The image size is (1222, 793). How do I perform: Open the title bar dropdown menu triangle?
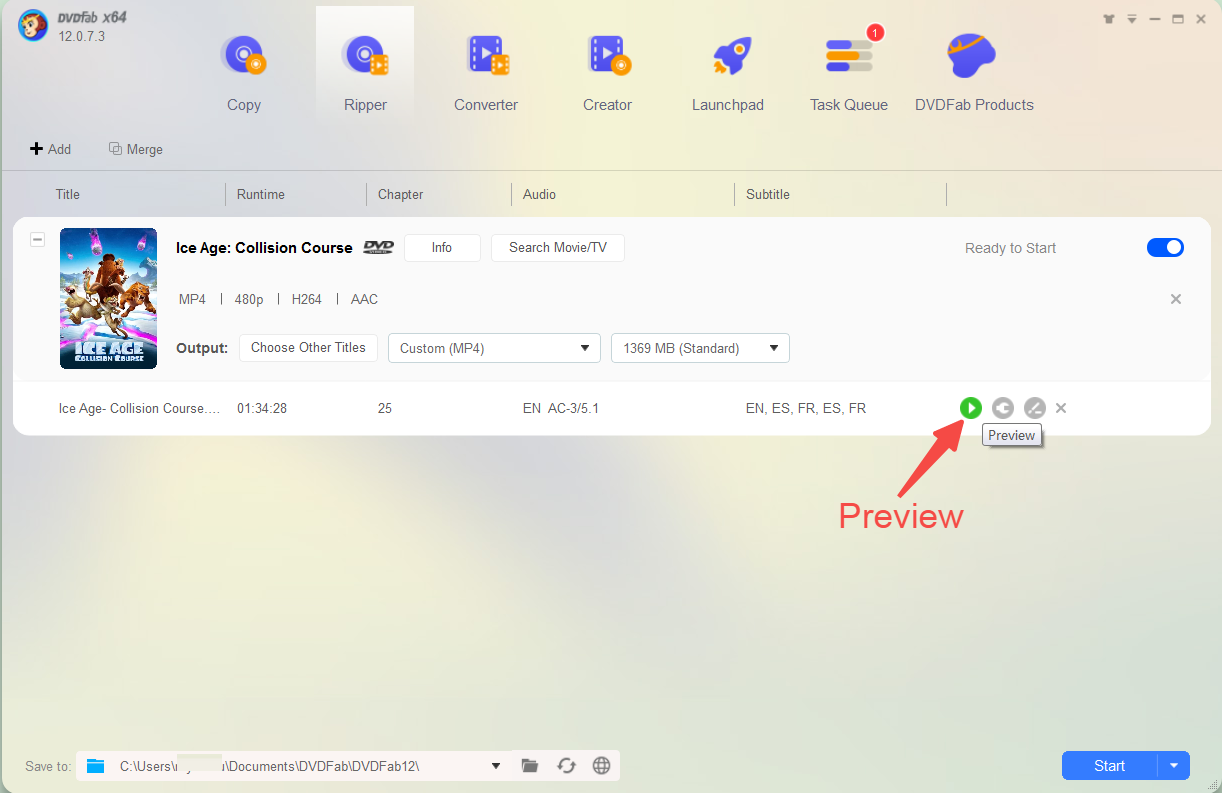tap(1132, 19)
